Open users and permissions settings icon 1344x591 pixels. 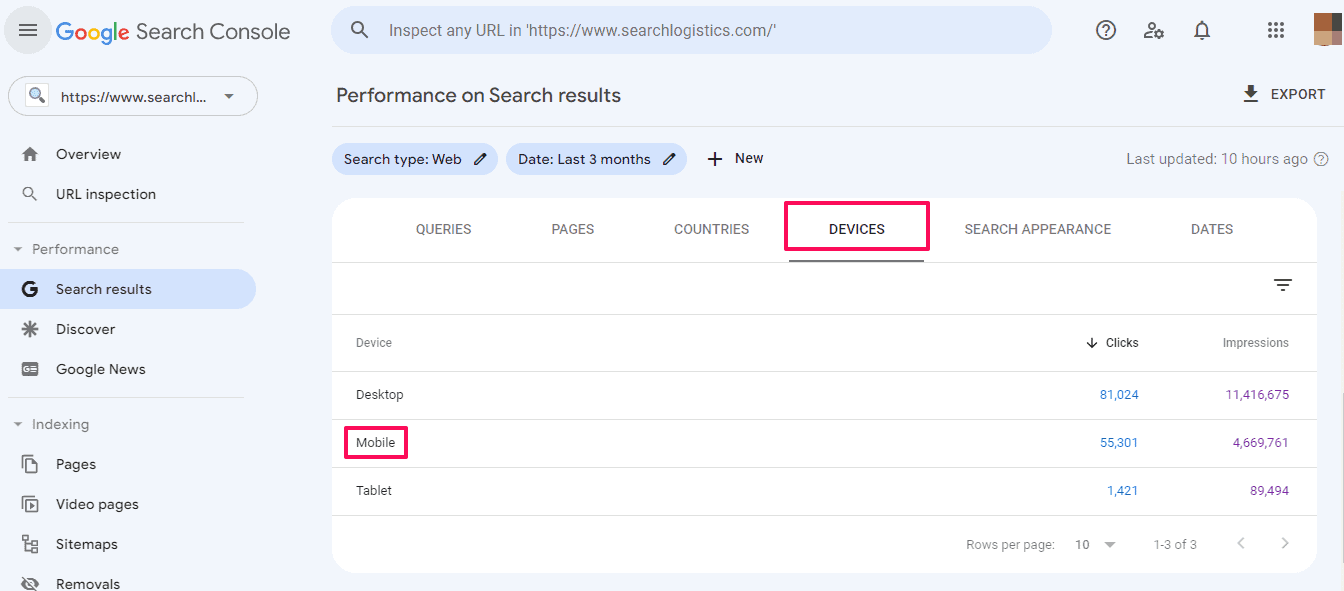click(x=1154, y=30)
